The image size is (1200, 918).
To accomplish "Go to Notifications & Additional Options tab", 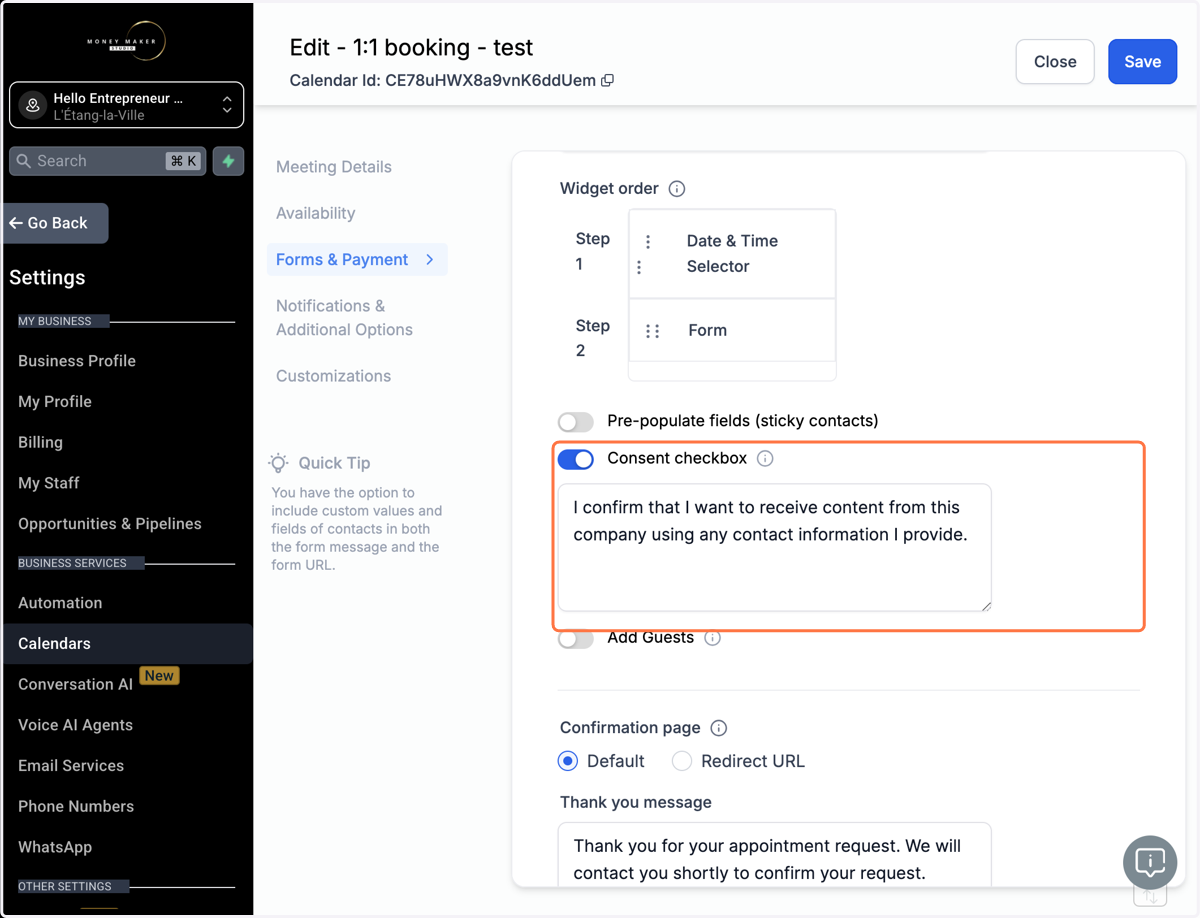I will (344, 318).
